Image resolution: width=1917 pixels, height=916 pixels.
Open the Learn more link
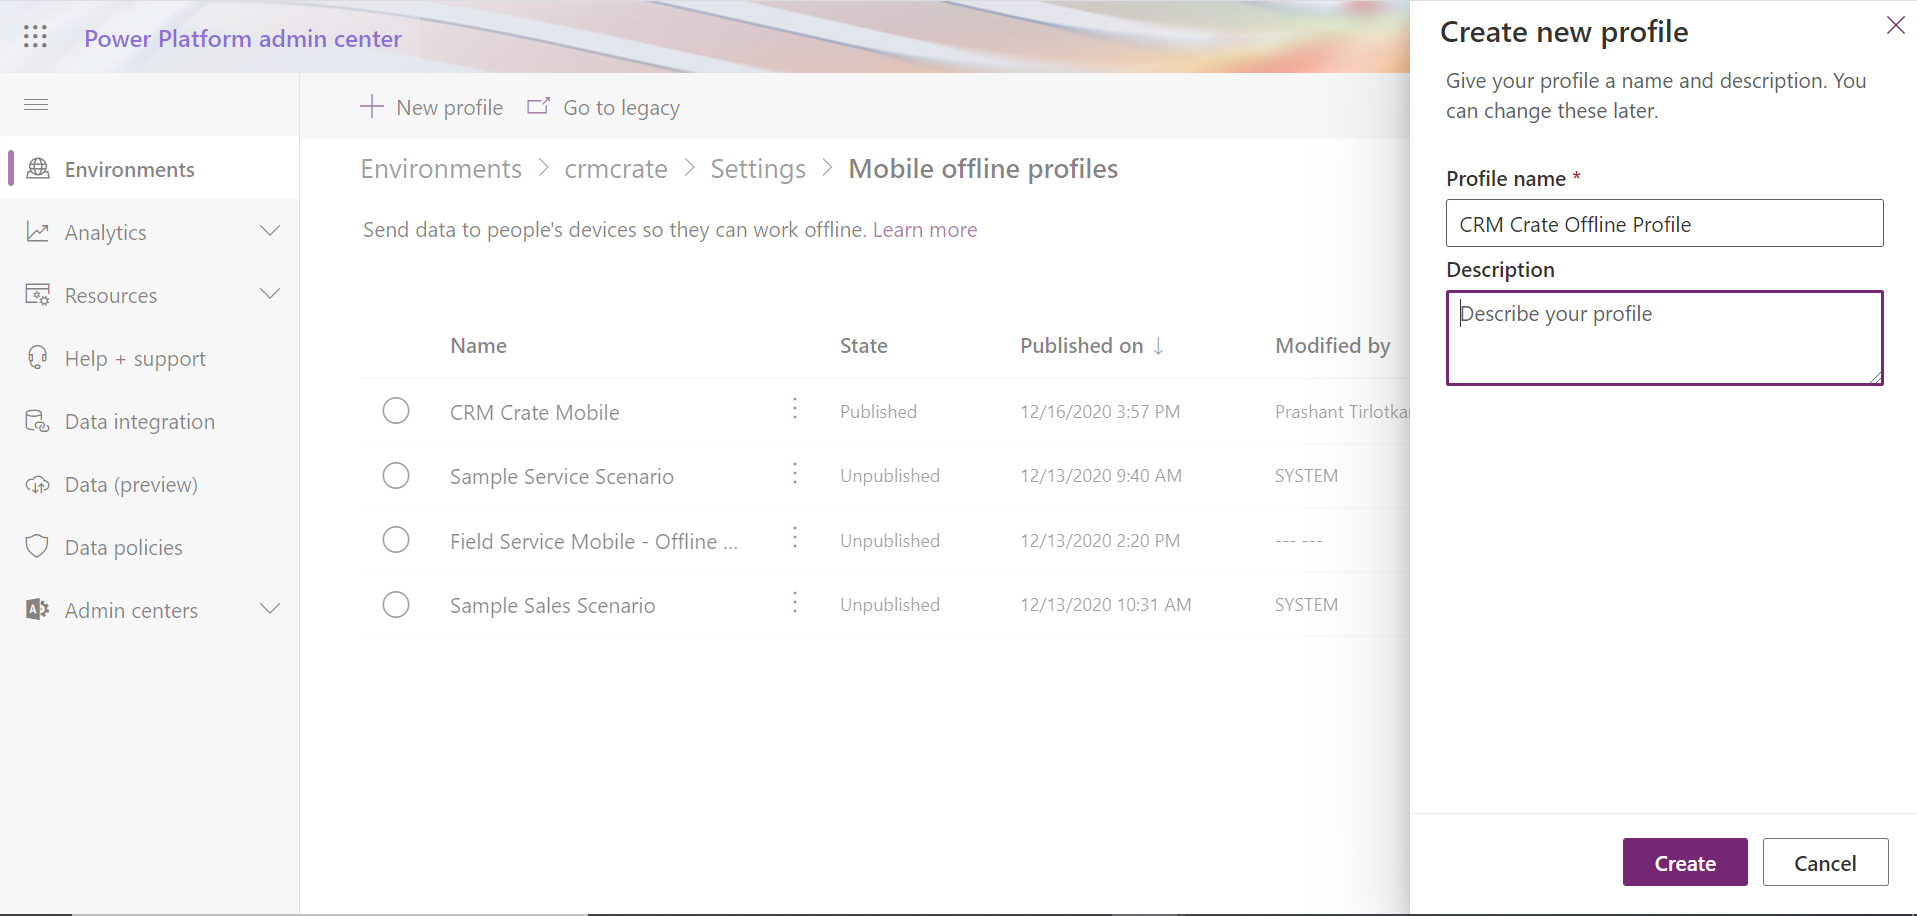(x=925, y=229)
